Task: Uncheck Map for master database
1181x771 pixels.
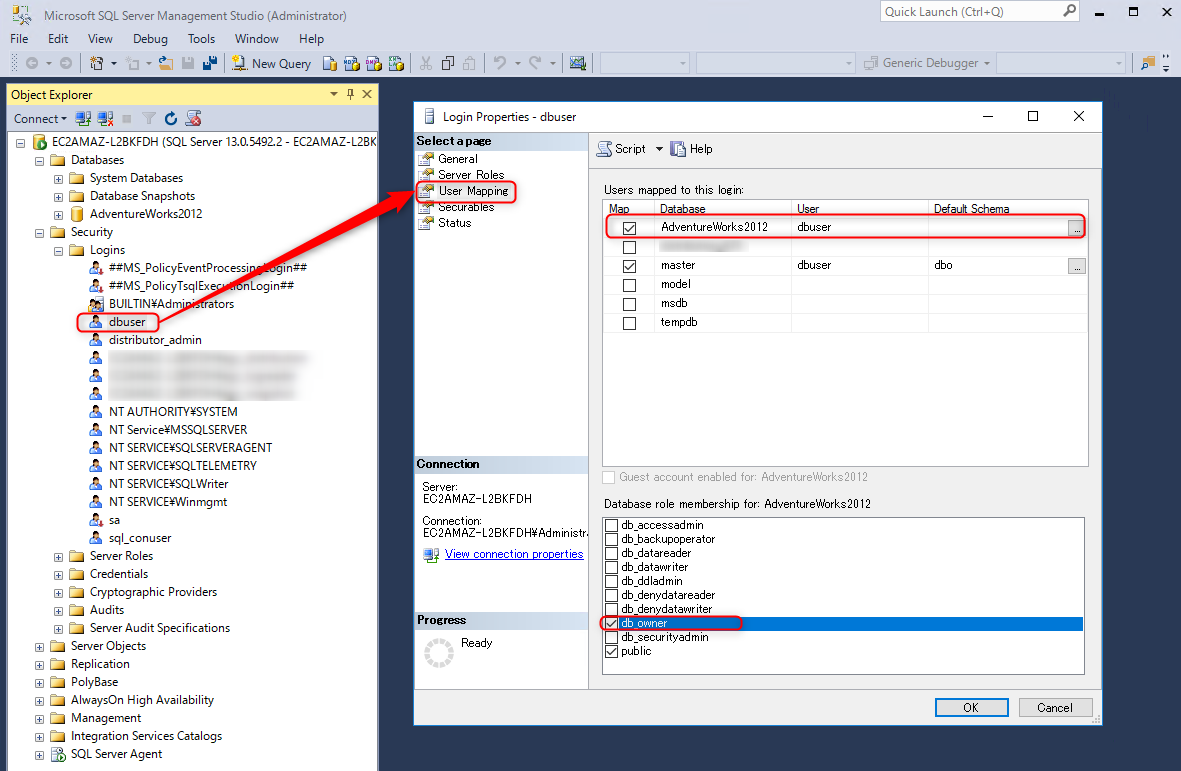Action: [x=630, y=266]
